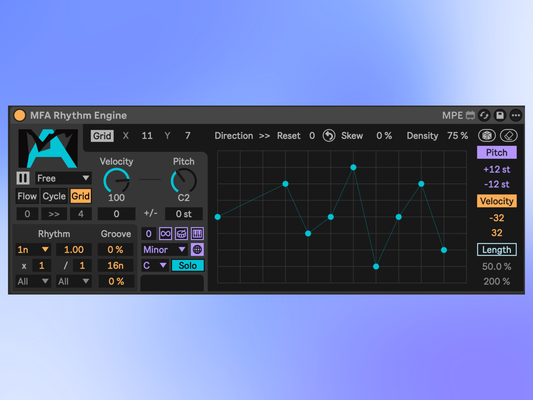This screenshot has height=400, width=533.
Task: Select the Flow mode tab
Action: coord(27,196)
